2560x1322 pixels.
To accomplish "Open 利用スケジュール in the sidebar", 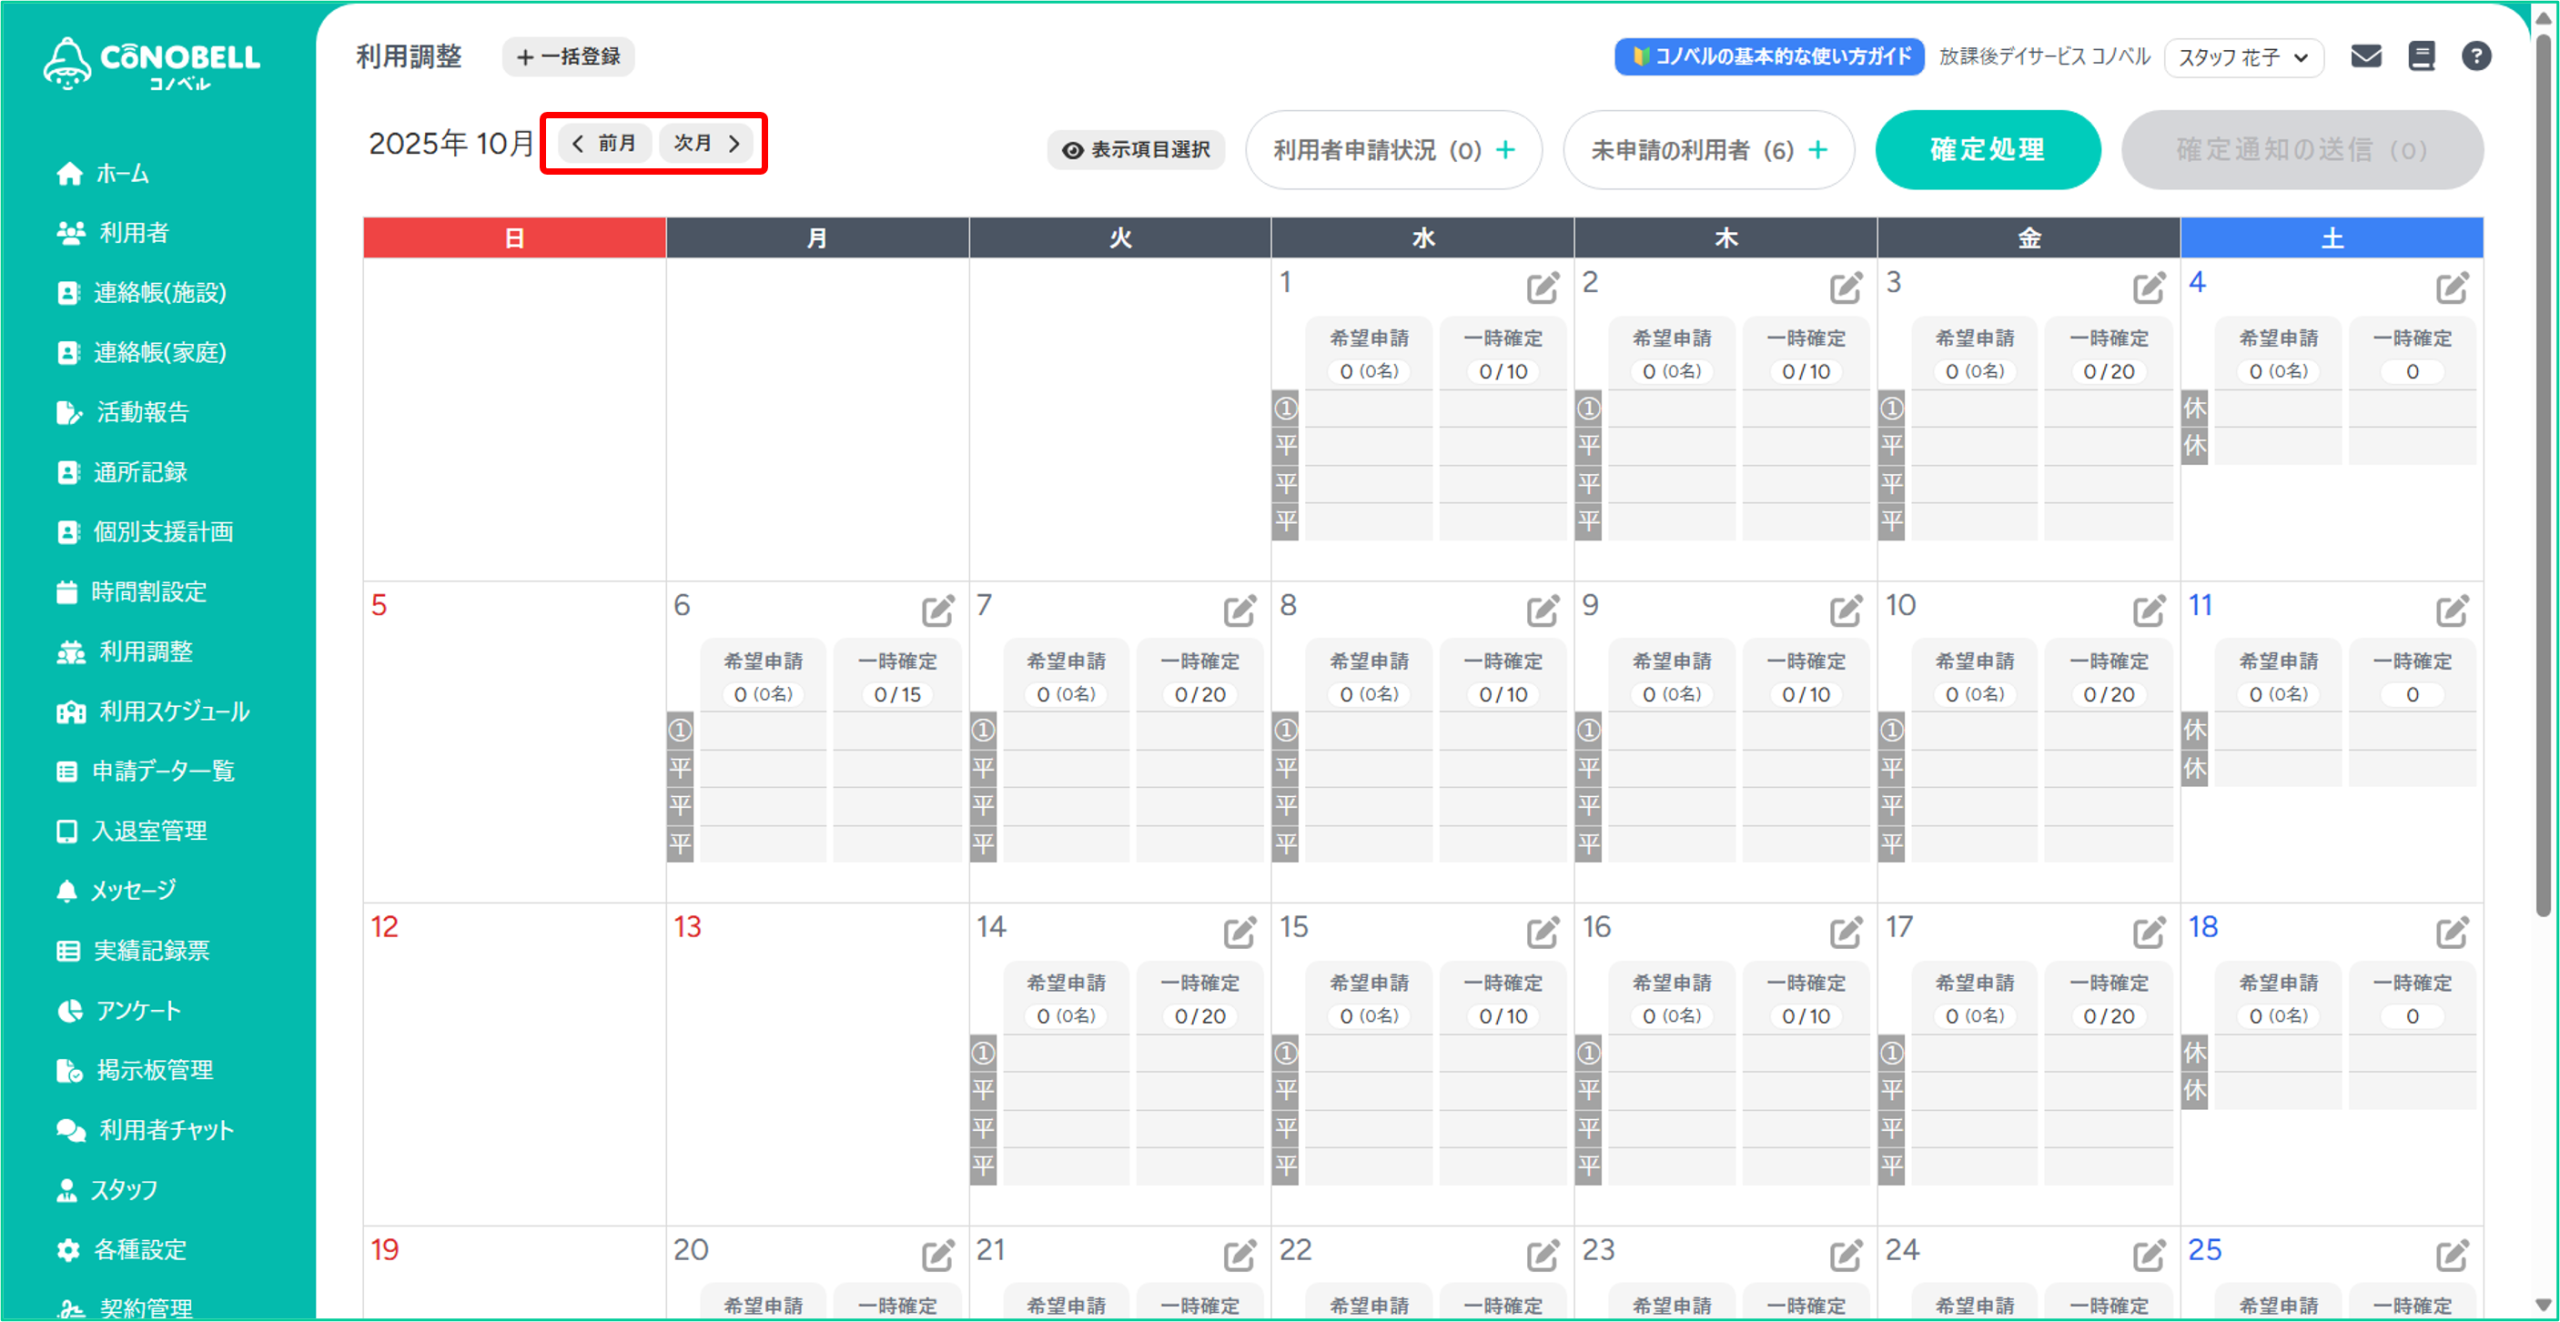I will (174, 711).
